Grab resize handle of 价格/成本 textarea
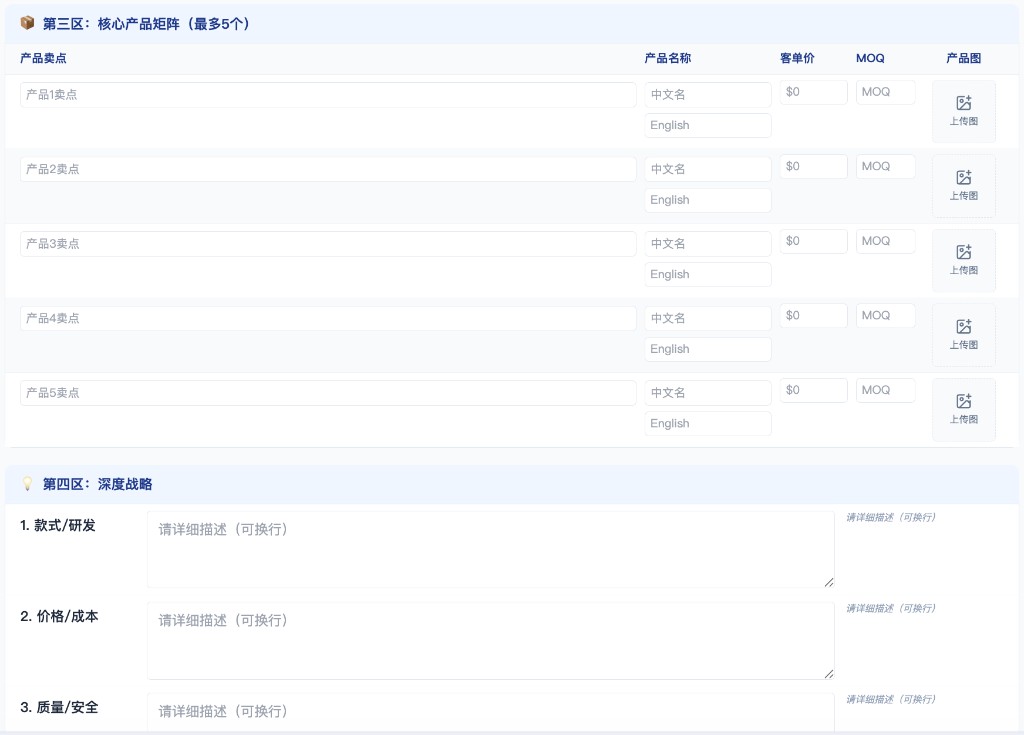The height and width of the screenshot is (735, 1024). click(829, 674)
